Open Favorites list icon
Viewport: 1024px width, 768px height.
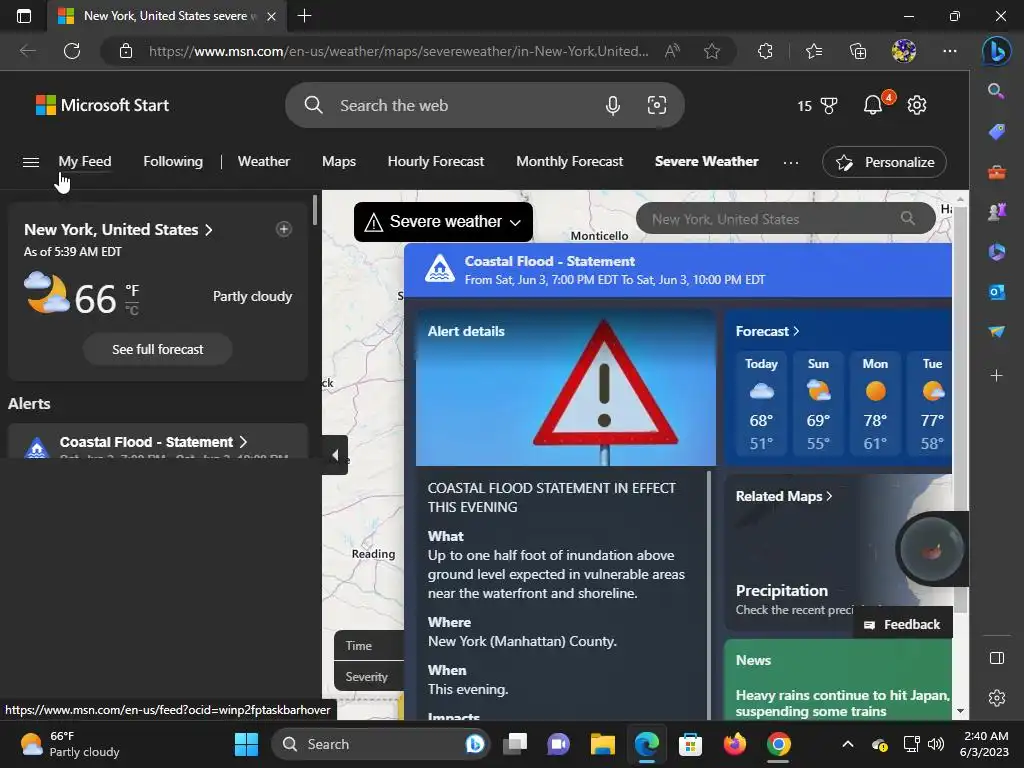[x=814, y=51]
